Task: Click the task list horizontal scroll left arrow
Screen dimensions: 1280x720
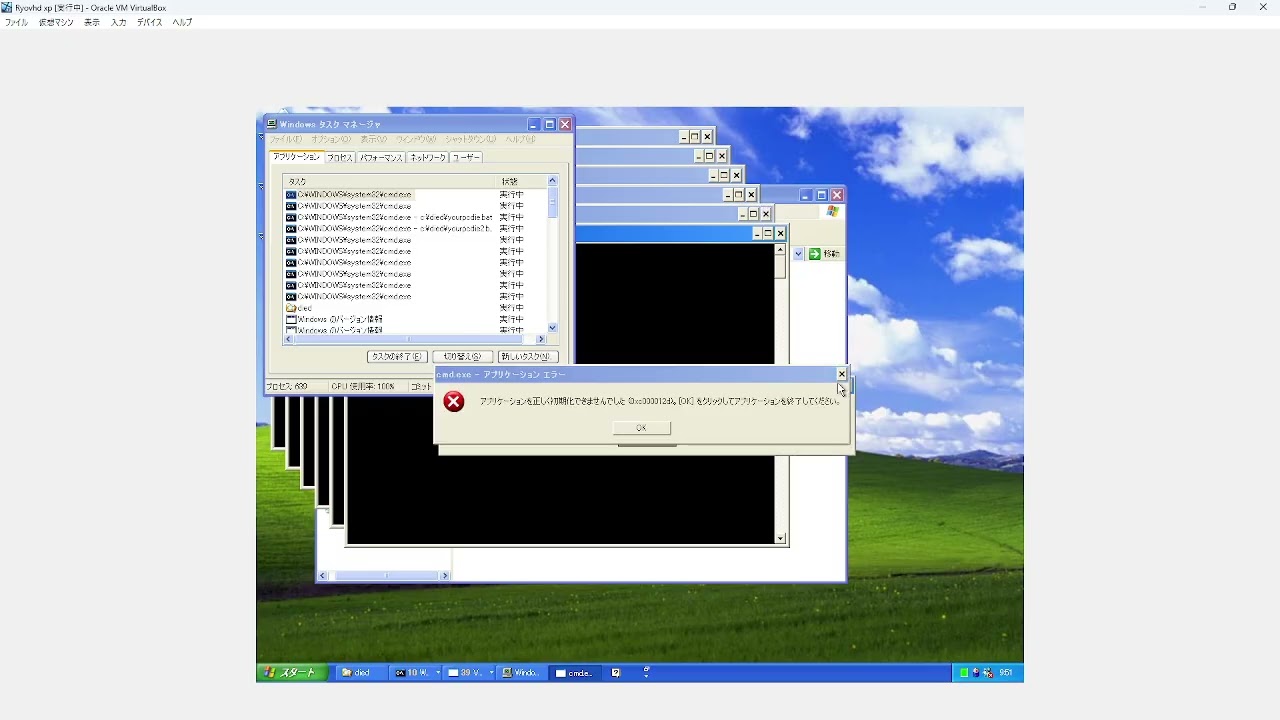Action: tap(290, 339)
